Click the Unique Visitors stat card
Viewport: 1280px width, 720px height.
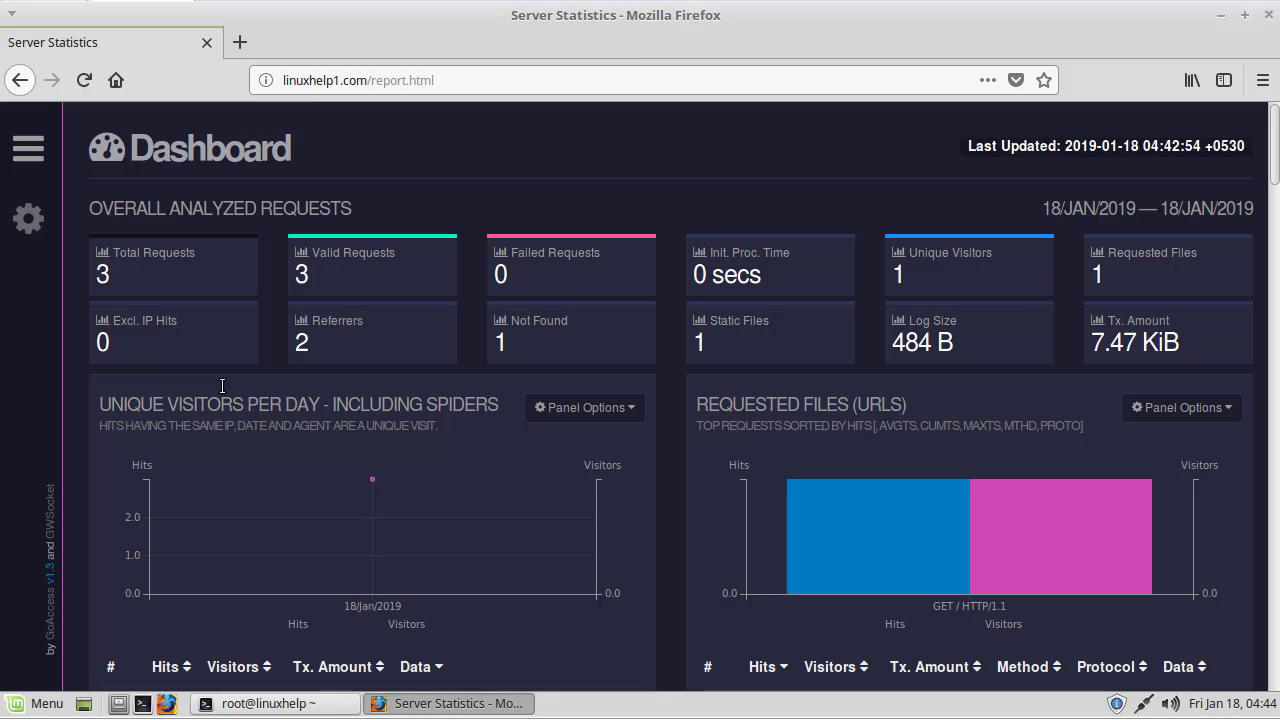[x=969, y=265]
